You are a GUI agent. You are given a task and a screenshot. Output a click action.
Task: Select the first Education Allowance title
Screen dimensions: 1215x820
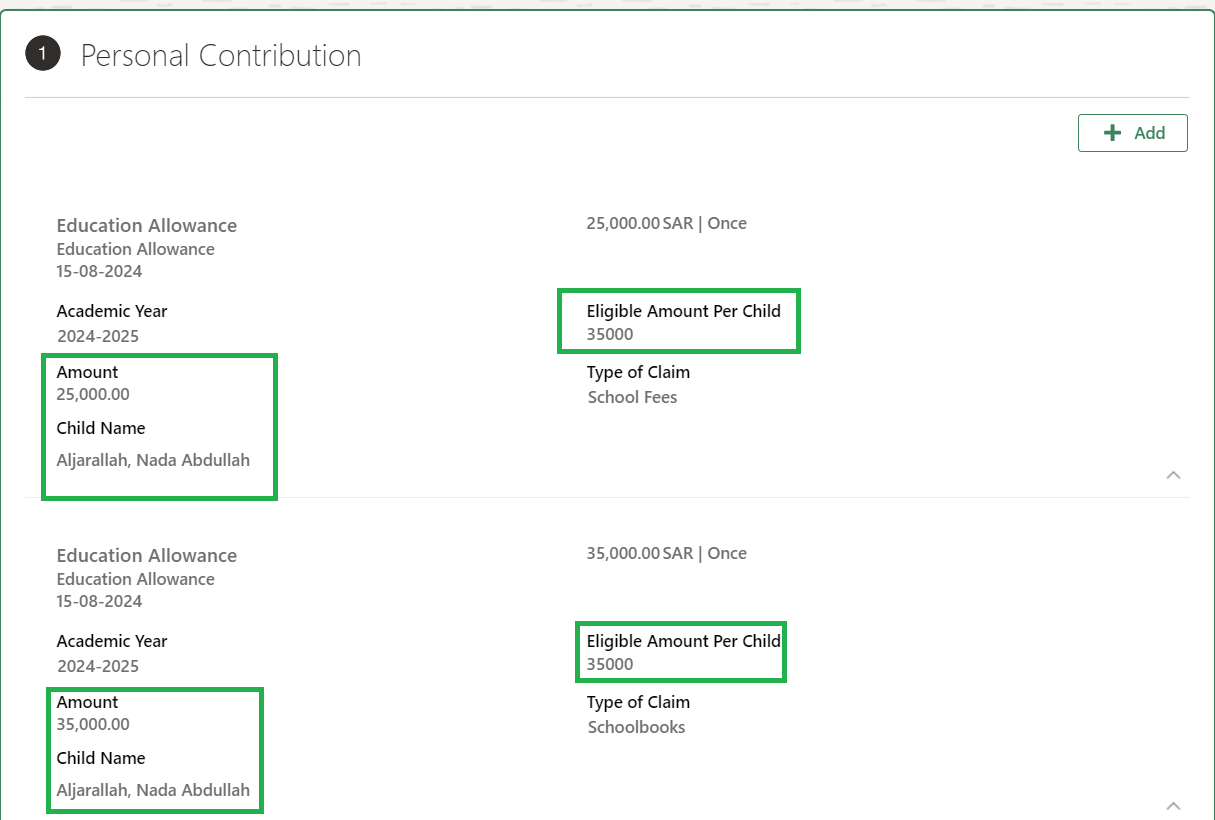pos(146,225)
